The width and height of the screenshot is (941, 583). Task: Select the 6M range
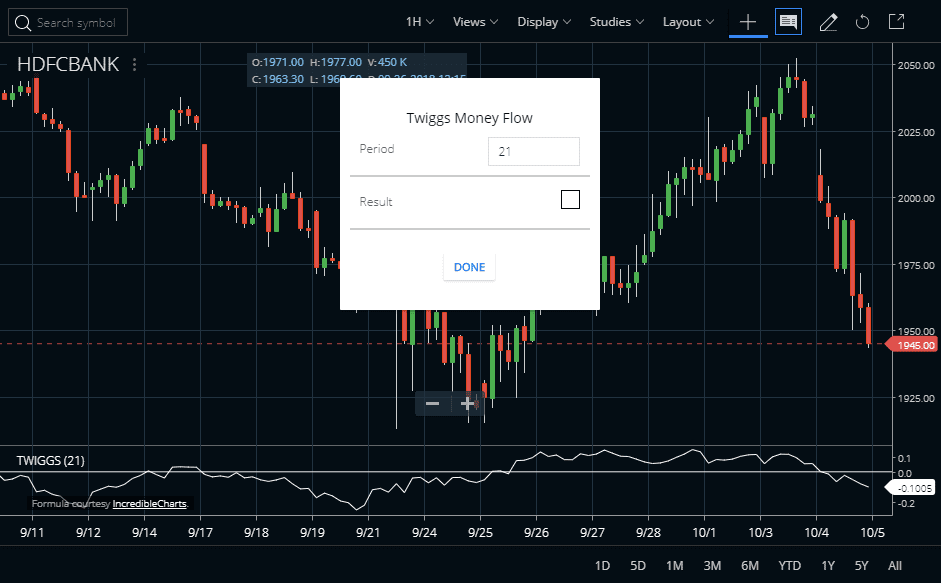tap(750, 566)
